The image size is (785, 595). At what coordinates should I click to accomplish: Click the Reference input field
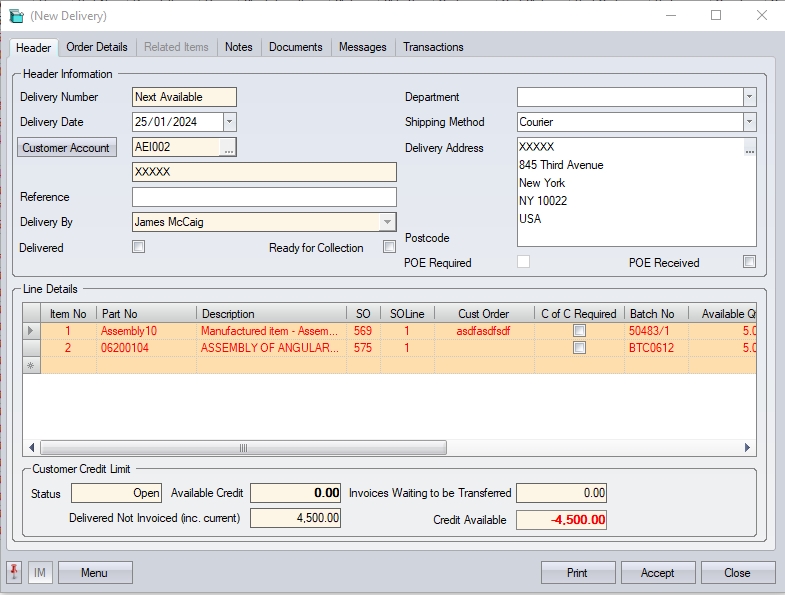point(264,197)
